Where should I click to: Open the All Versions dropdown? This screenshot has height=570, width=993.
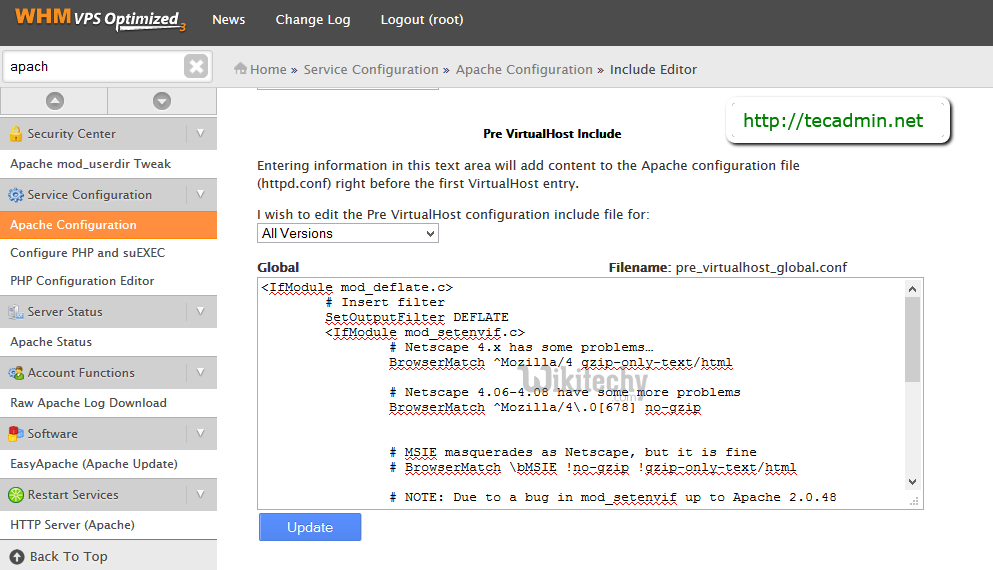[347, 233]
